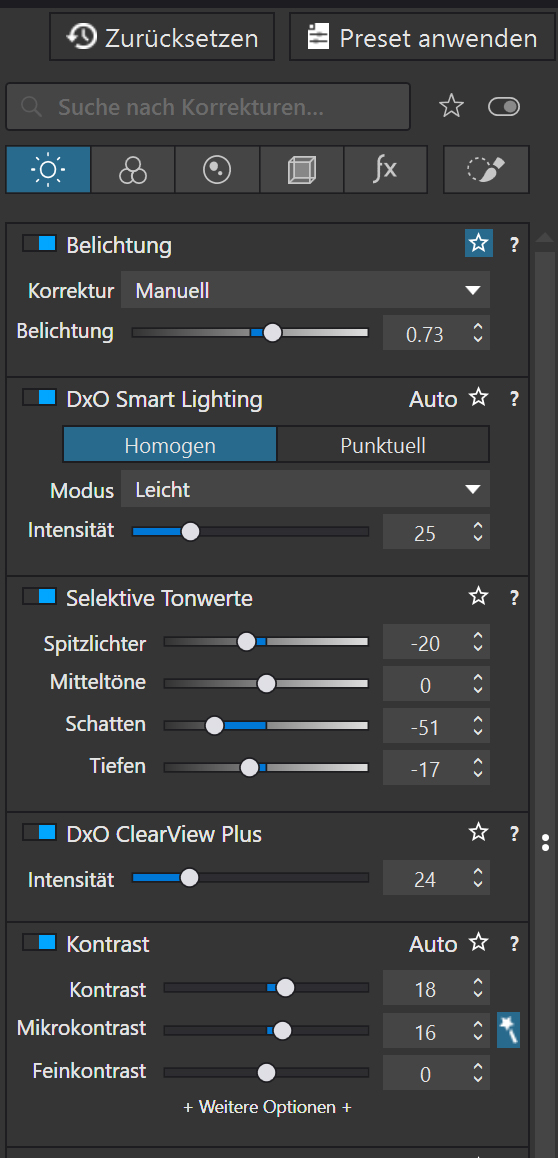
Task: Click the favorites star filter beside search
Action: 451,107
